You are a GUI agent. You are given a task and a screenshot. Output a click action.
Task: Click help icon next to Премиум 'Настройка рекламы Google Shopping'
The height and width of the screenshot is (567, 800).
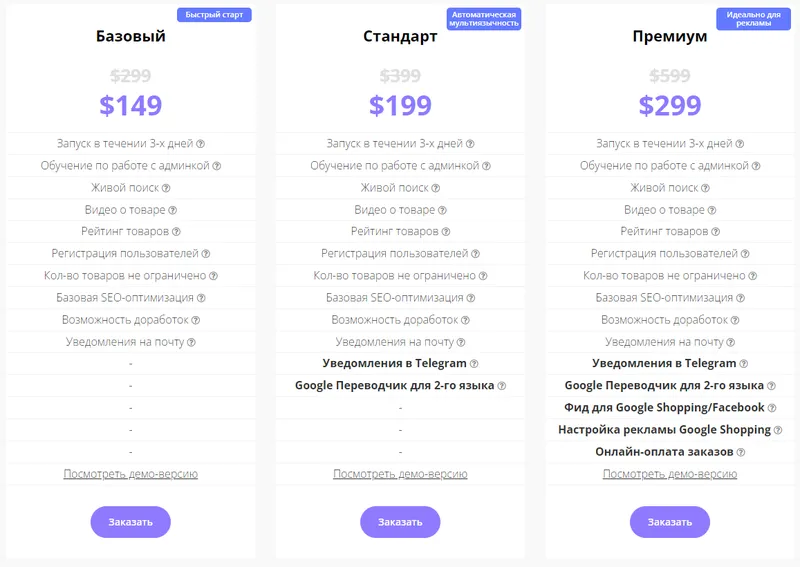[x=778, y=430]
